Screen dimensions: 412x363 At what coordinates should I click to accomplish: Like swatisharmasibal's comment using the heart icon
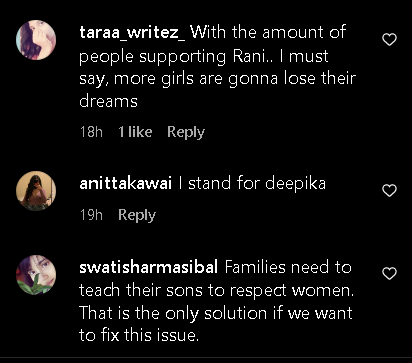[x=389, y=274]
